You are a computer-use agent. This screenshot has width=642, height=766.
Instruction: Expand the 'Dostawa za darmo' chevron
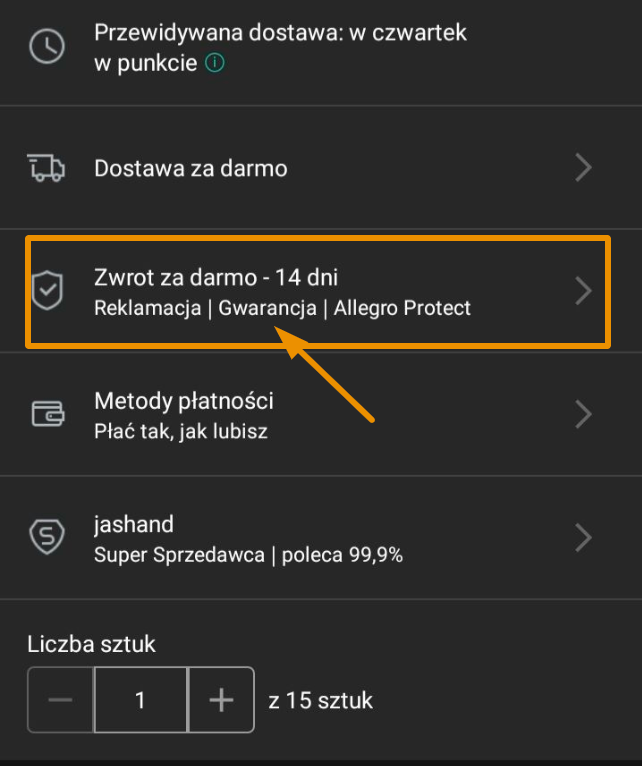[583, 168]
